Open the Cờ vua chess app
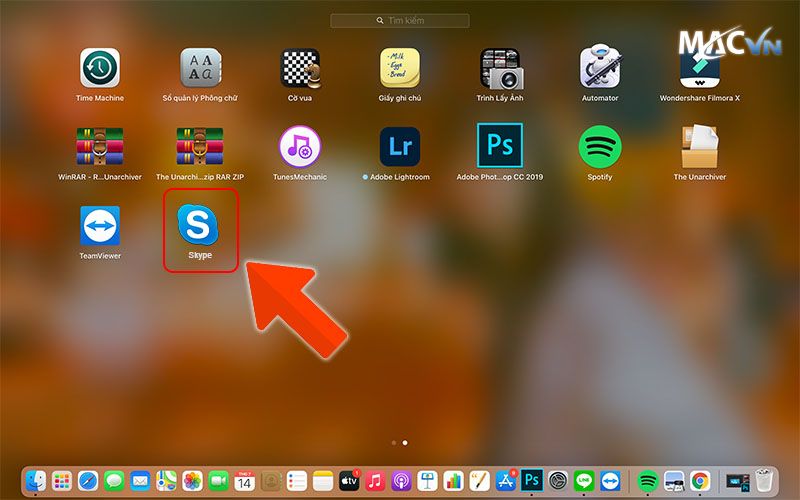 point(300,68)
